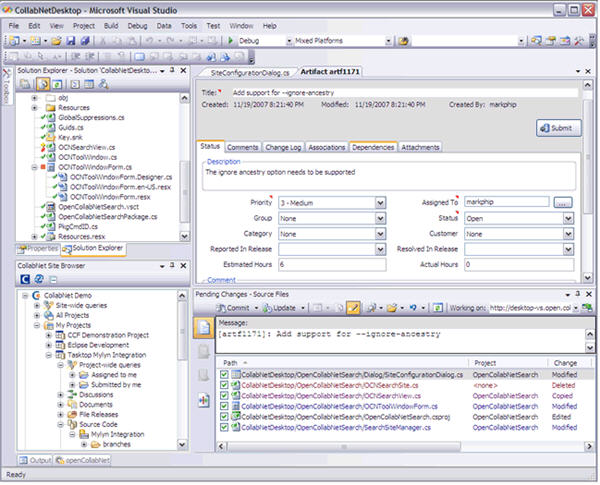The image size is (600, 485).
Task: Uncheck the SiteConfigurationDialog.cs pending change
Action: coord(225,374)
